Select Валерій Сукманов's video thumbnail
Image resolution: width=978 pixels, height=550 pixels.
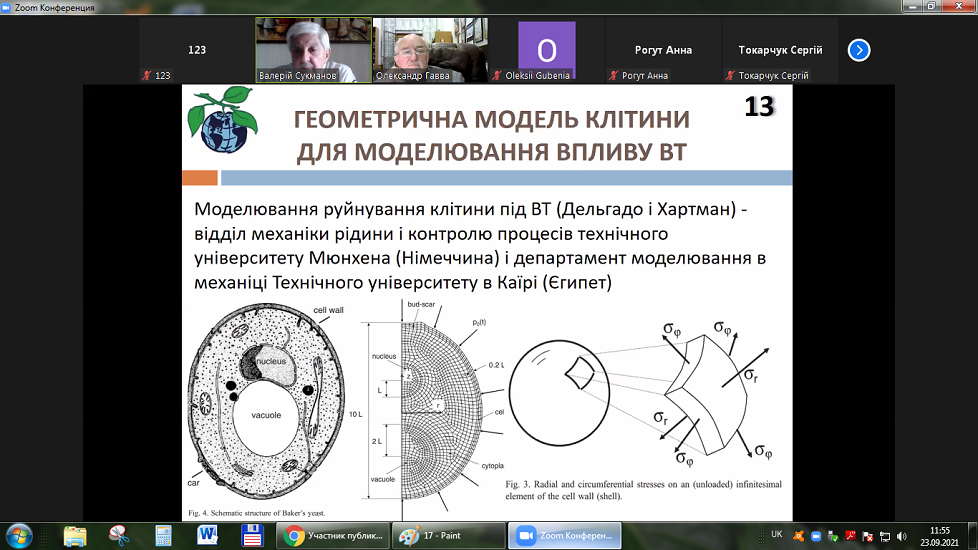tap(314, 50)
